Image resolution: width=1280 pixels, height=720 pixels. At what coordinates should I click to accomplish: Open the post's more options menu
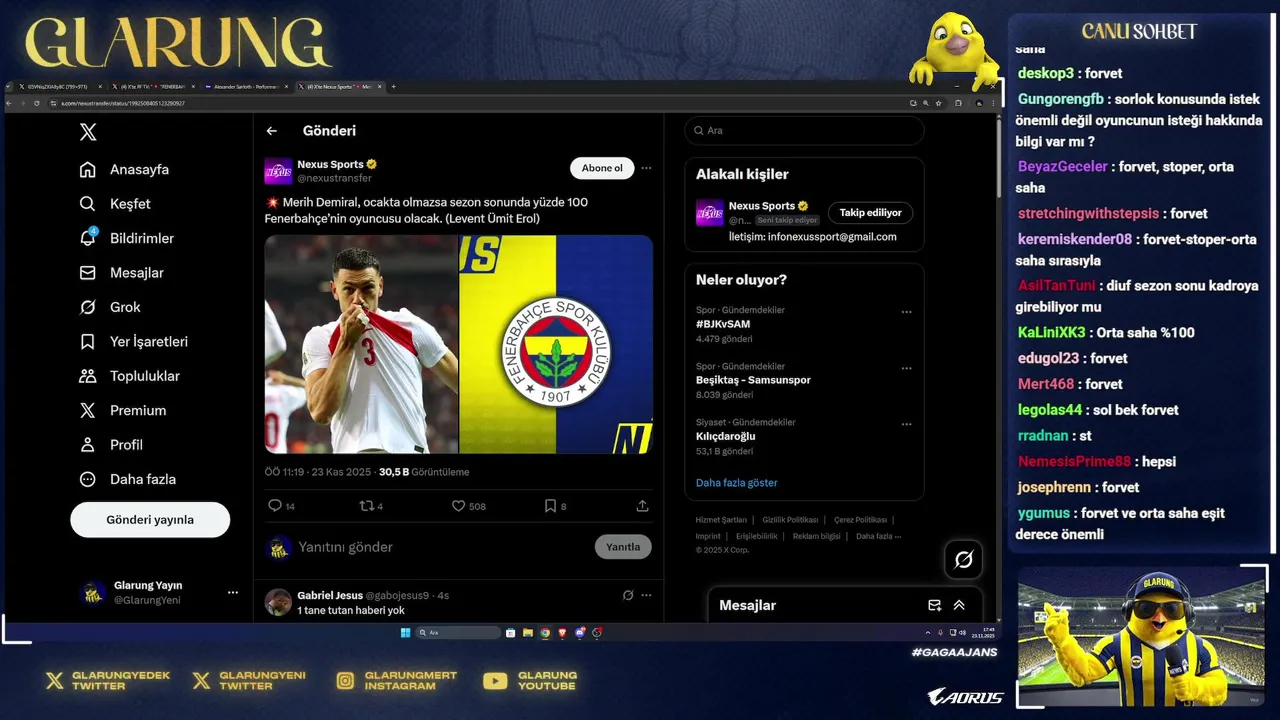click(646, 168)
